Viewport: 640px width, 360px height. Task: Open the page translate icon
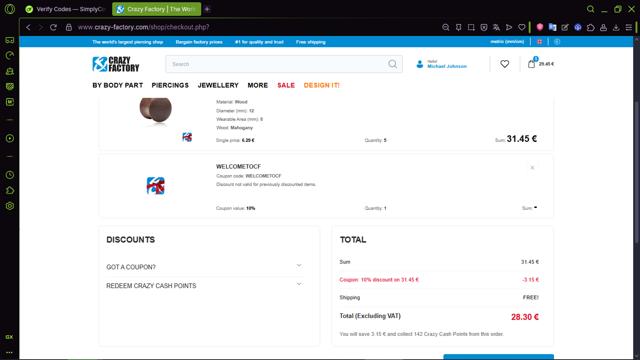[496, 27]
